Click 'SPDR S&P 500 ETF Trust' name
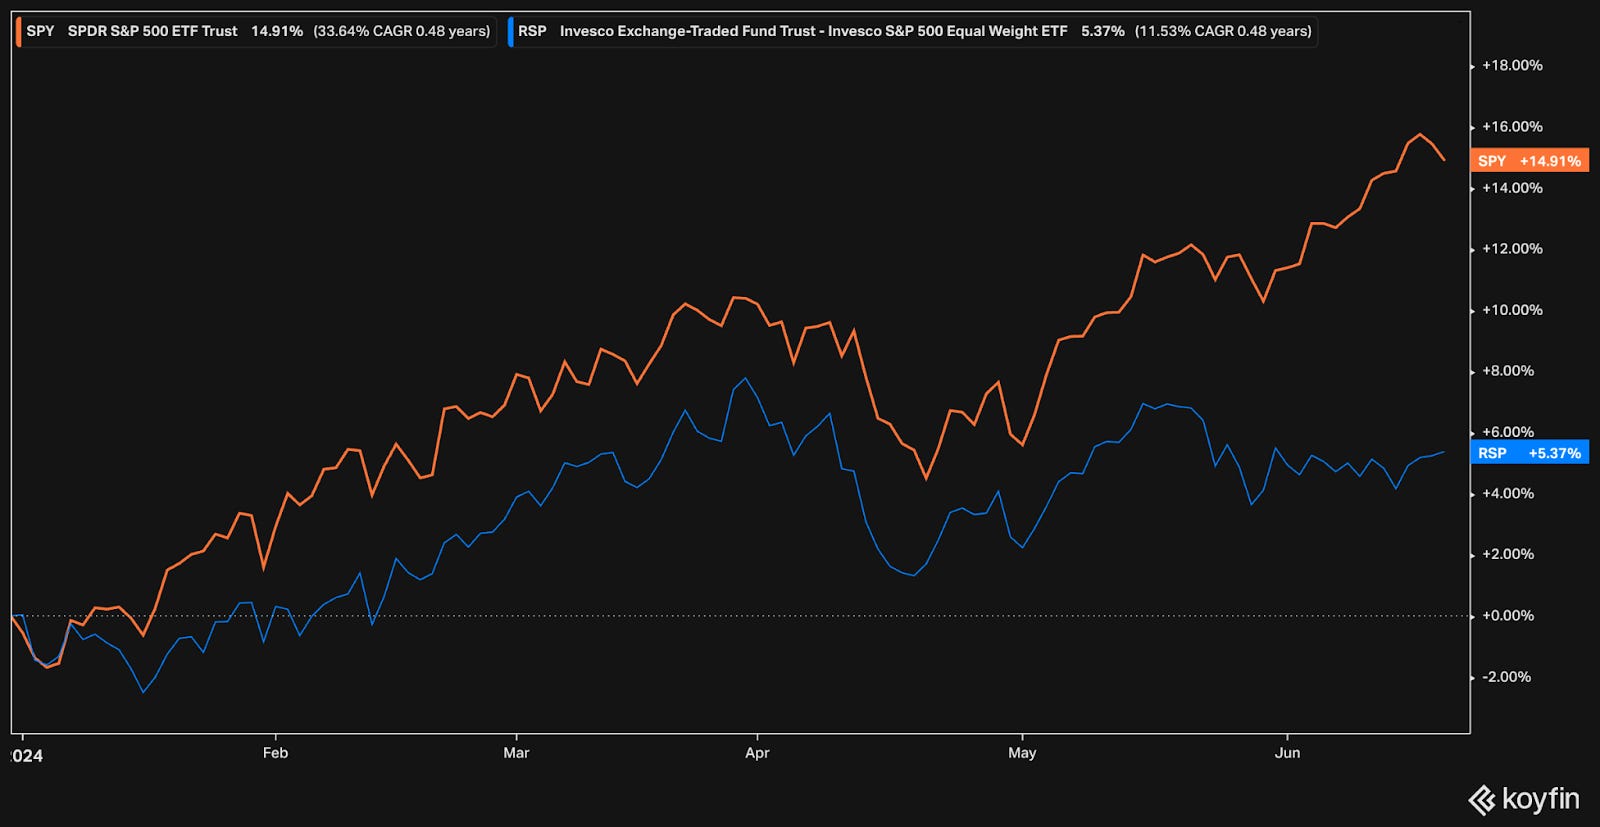 [153, 31]
